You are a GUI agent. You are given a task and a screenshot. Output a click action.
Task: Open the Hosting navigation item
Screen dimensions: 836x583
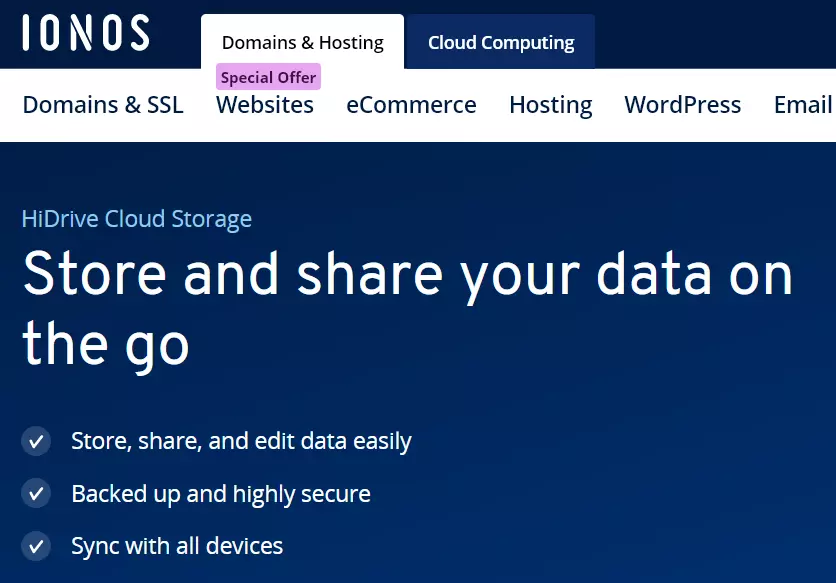pyautogui.click(x=550, y=104)
